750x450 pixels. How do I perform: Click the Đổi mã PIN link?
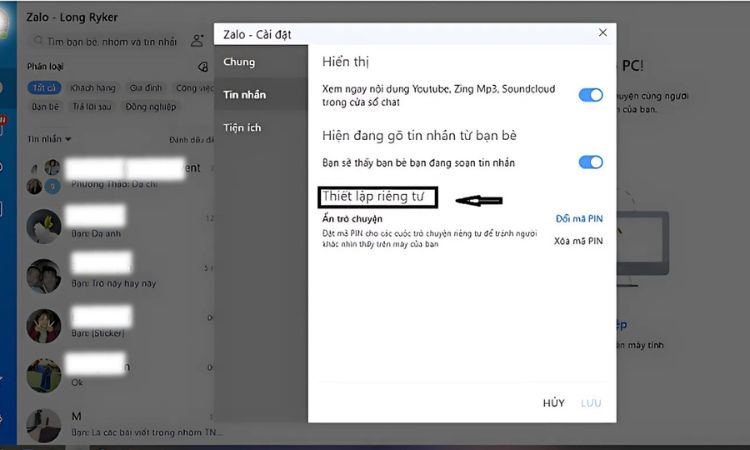(x=579, y=218)
